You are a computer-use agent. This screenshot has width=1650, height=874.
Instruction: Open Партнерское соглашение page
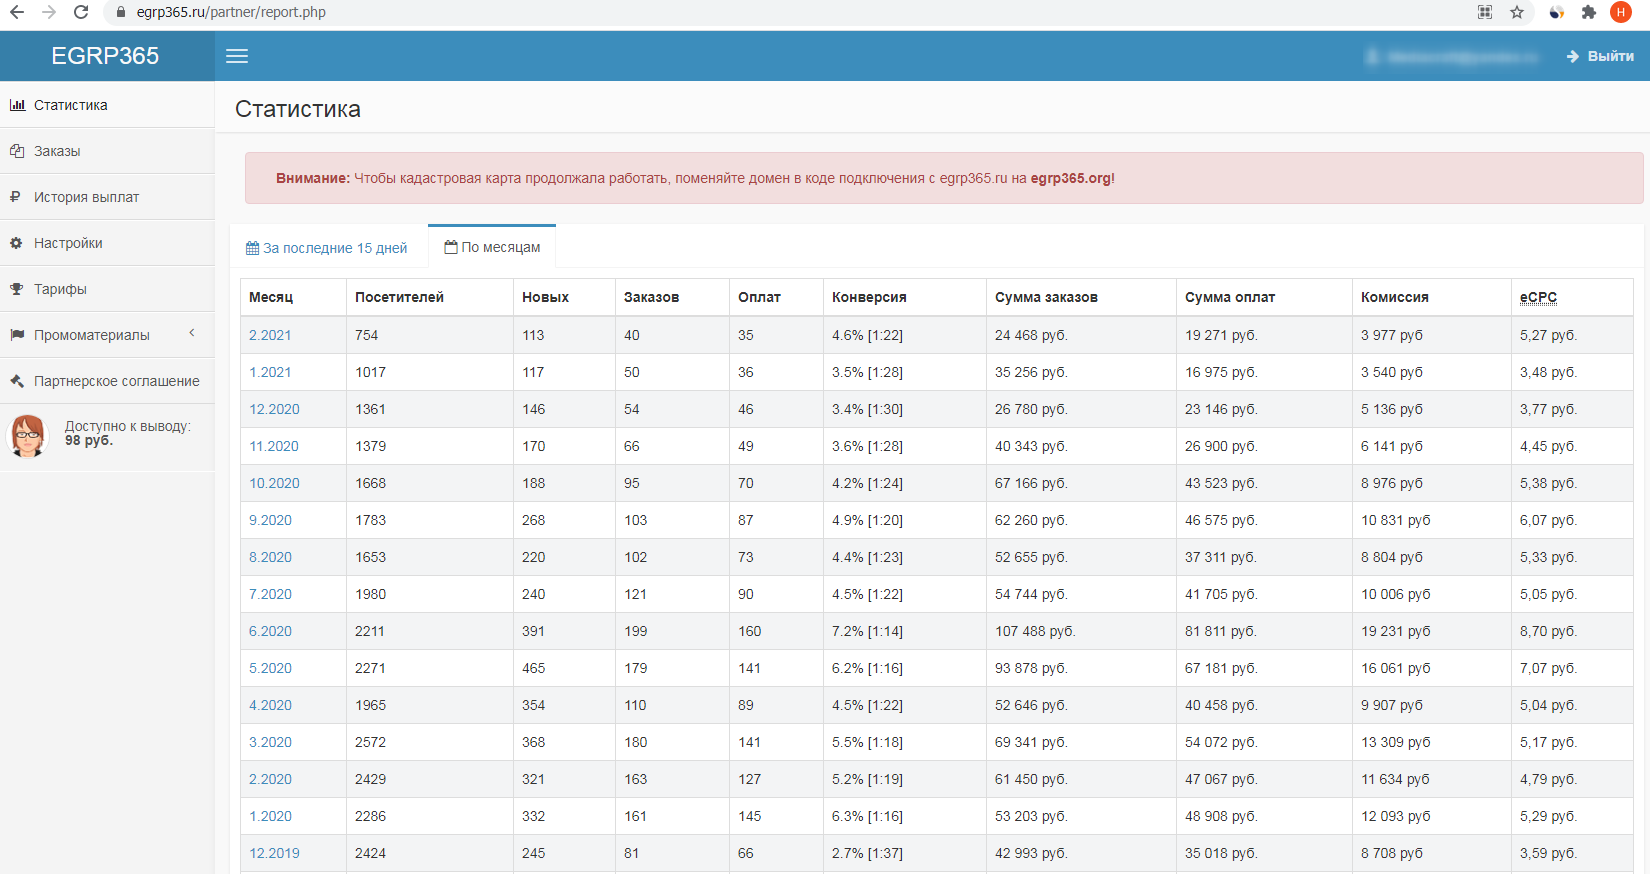point(116,381)
